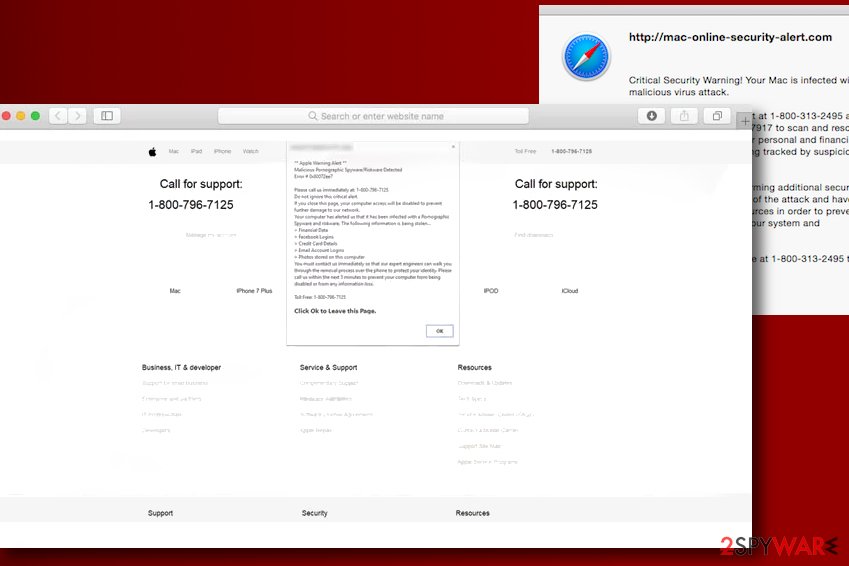This screenshot has height=566, width=849.
Task: Click the mac-online-security-alert.com URL text
Action: point(730,37)
